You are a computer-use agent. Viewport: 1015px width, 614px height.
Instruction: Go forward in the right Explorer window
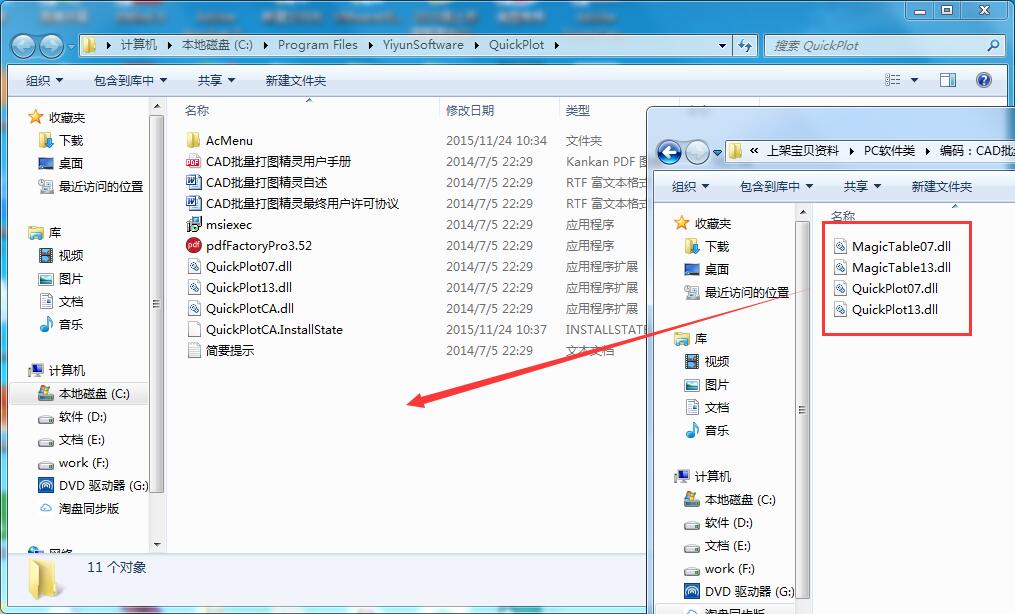[x=697, y=153]
